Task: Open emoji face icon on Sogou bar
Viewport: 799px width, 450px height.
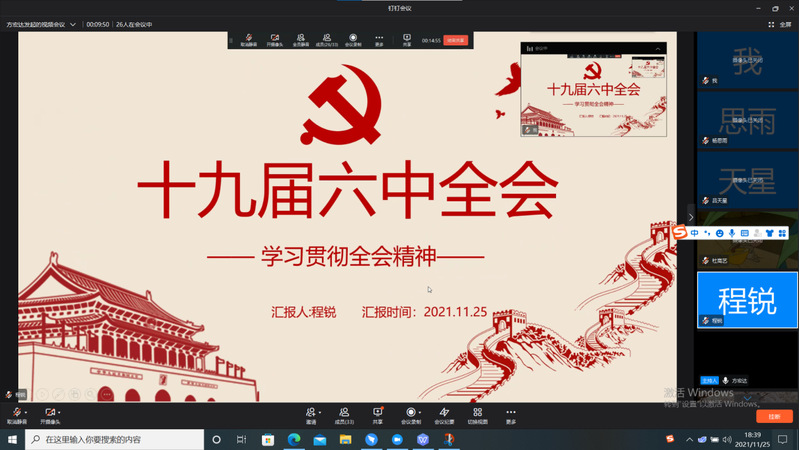Action: (720, 233)
